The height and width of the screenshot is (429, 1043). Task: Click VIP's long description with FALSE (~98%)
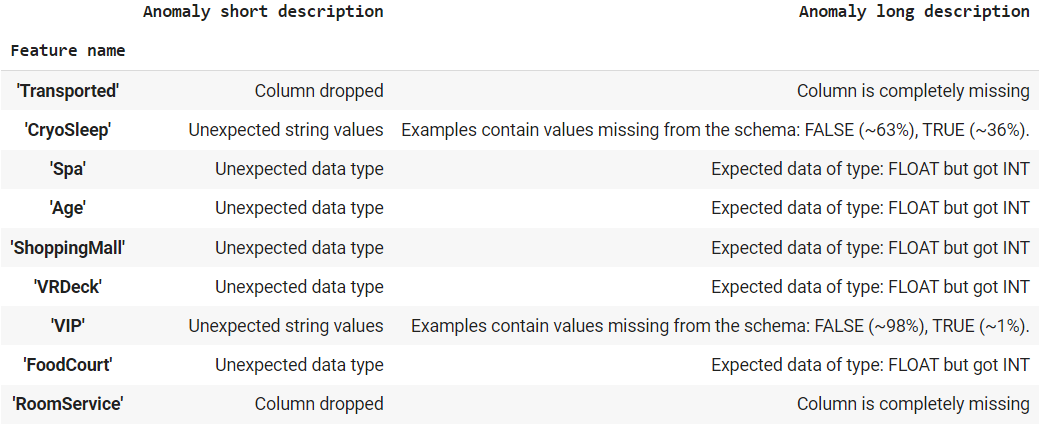tap(720, 326)
